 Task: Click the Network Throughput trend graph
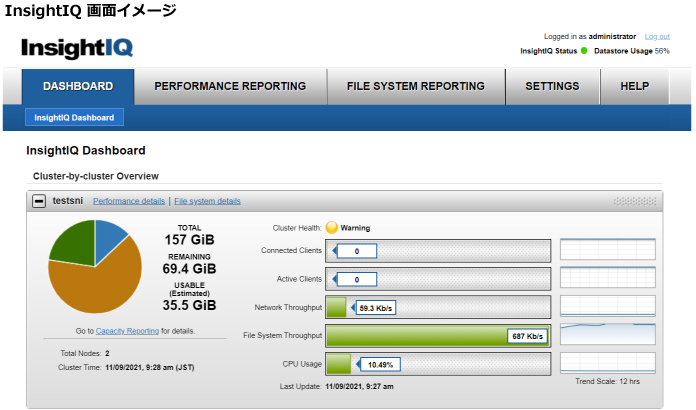point(607,307)
